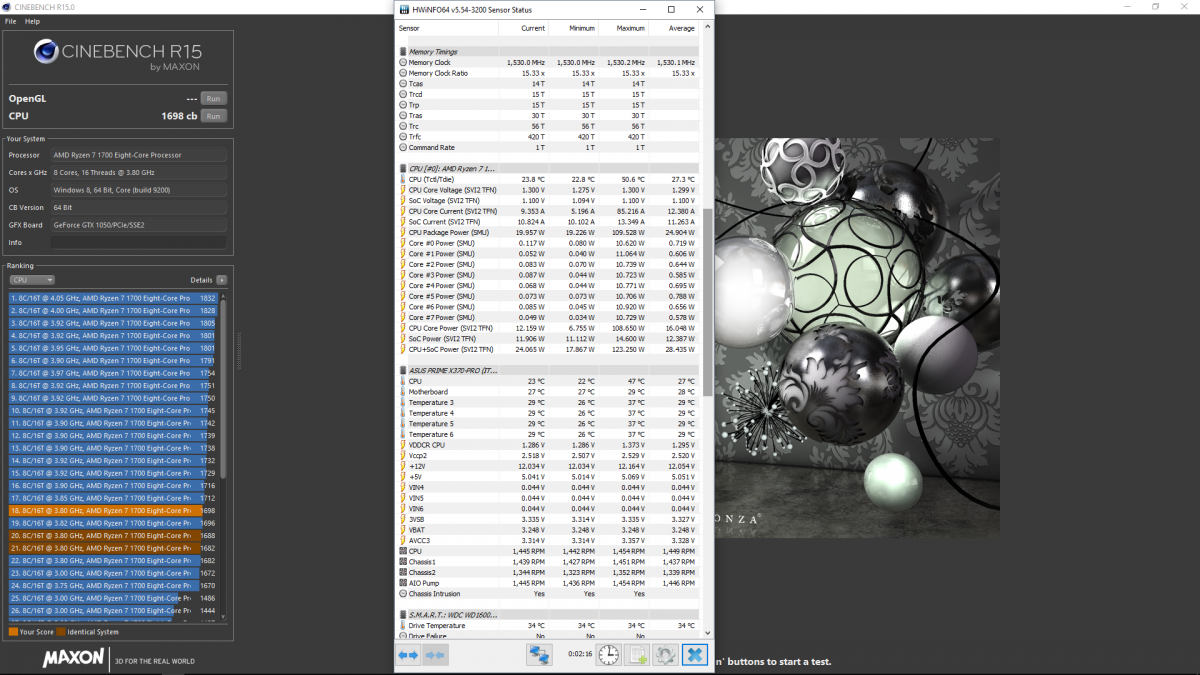The image size is (1200, 675).
Task: Minimize the HWiNFO64 sensor window
Action: [x=643, y=9]
